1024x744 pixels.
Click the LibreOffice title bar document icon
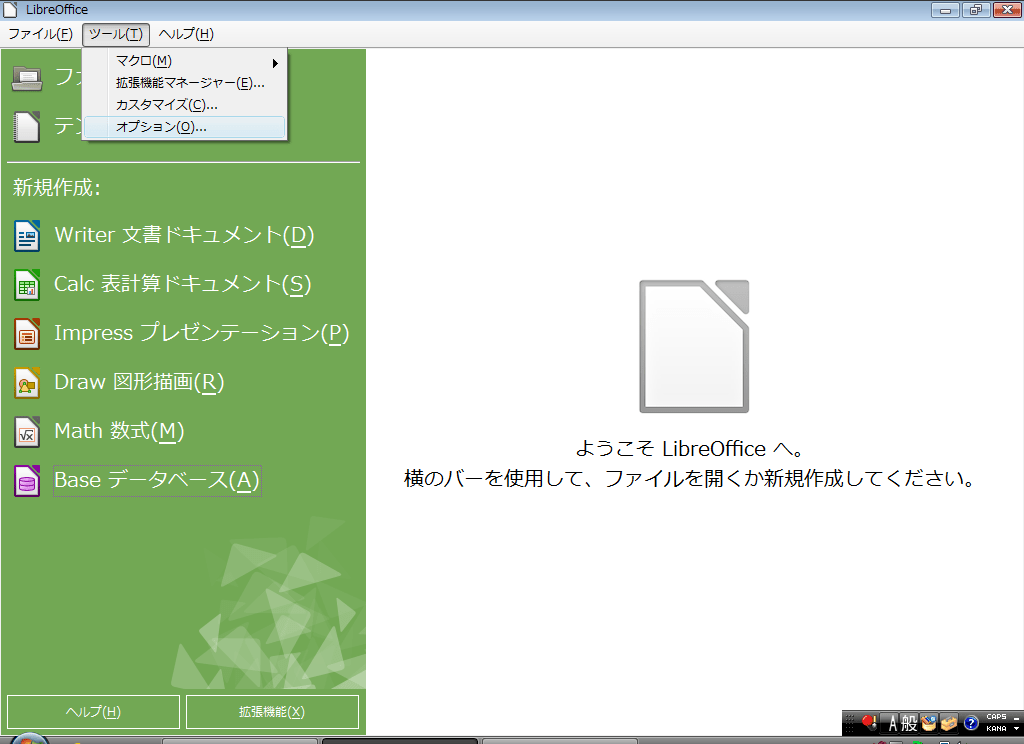coord(10,9)
